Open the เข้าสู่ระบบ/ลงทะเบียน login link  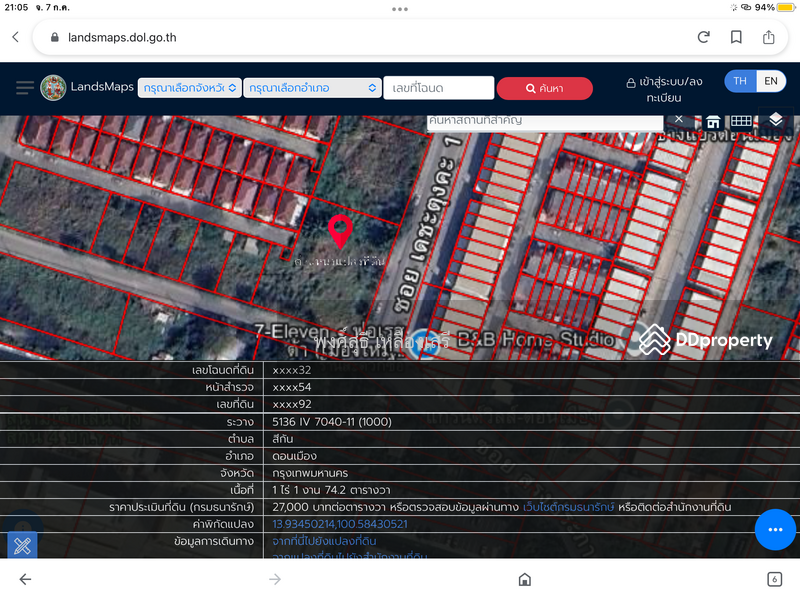pyautogui.click(x=664, y=89)
